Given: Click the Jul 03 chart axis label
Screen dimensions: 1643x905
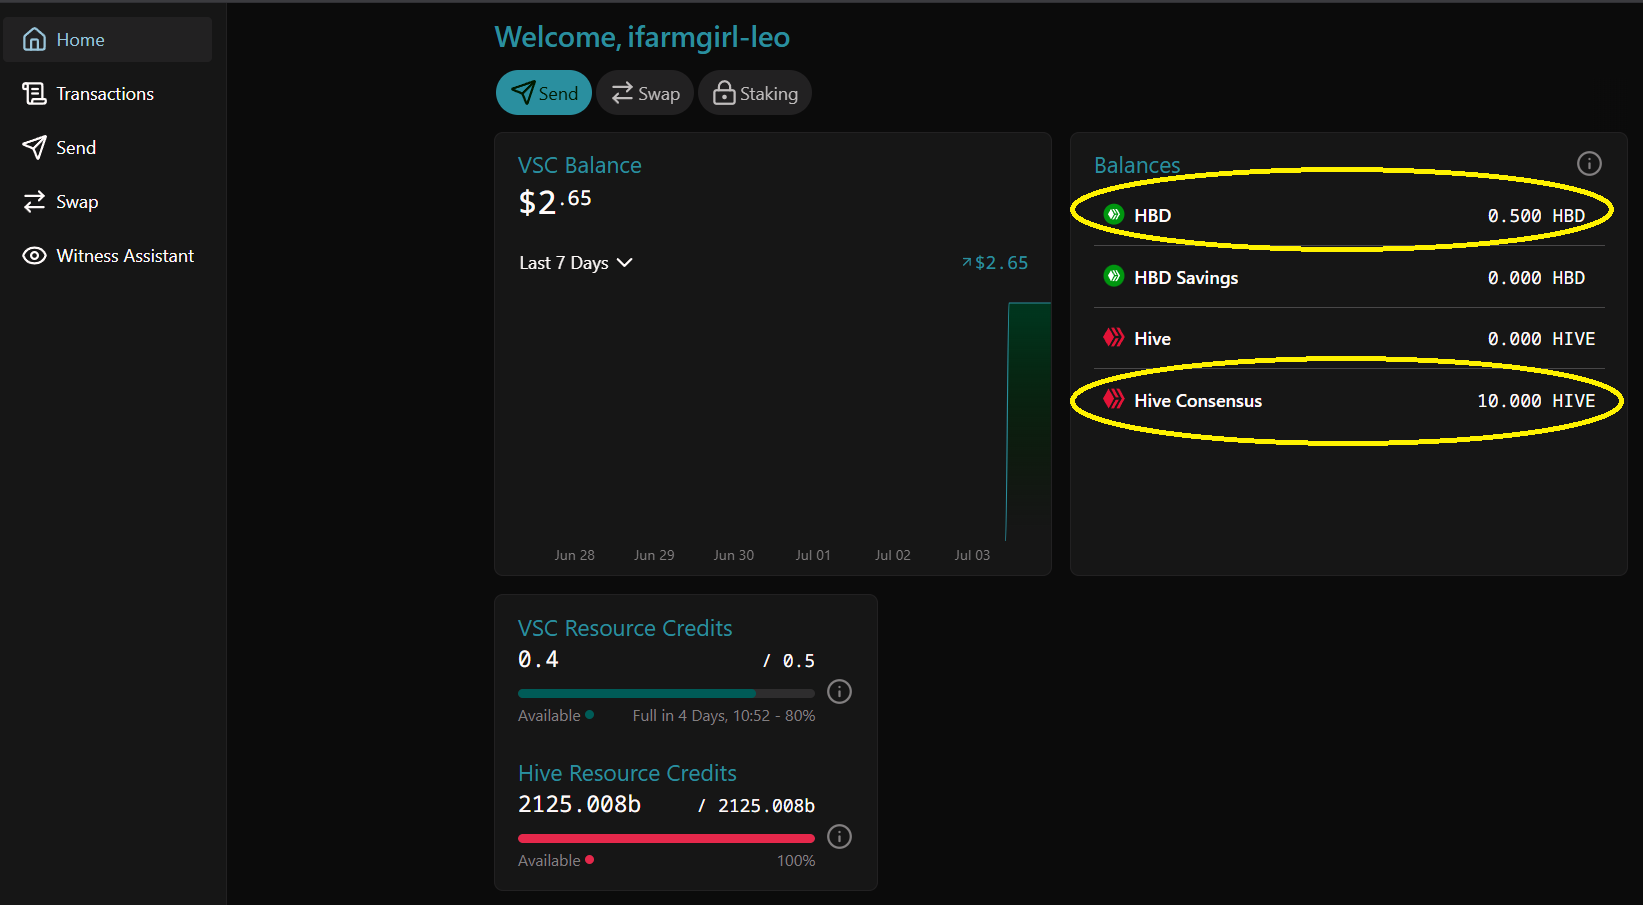Looking at the screenshot, I should [972, 555].
